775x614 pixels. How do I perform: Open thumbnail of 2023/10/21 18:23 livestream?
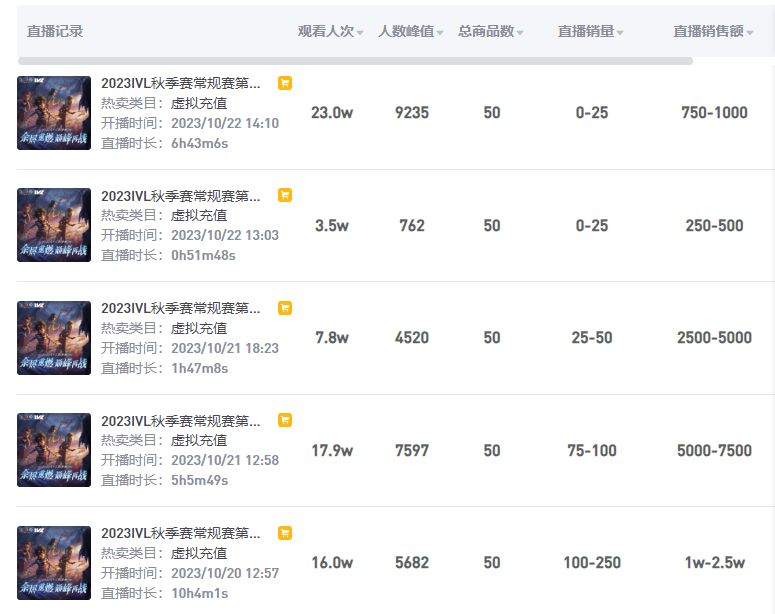pyautogui.click(x=54, y=338)
